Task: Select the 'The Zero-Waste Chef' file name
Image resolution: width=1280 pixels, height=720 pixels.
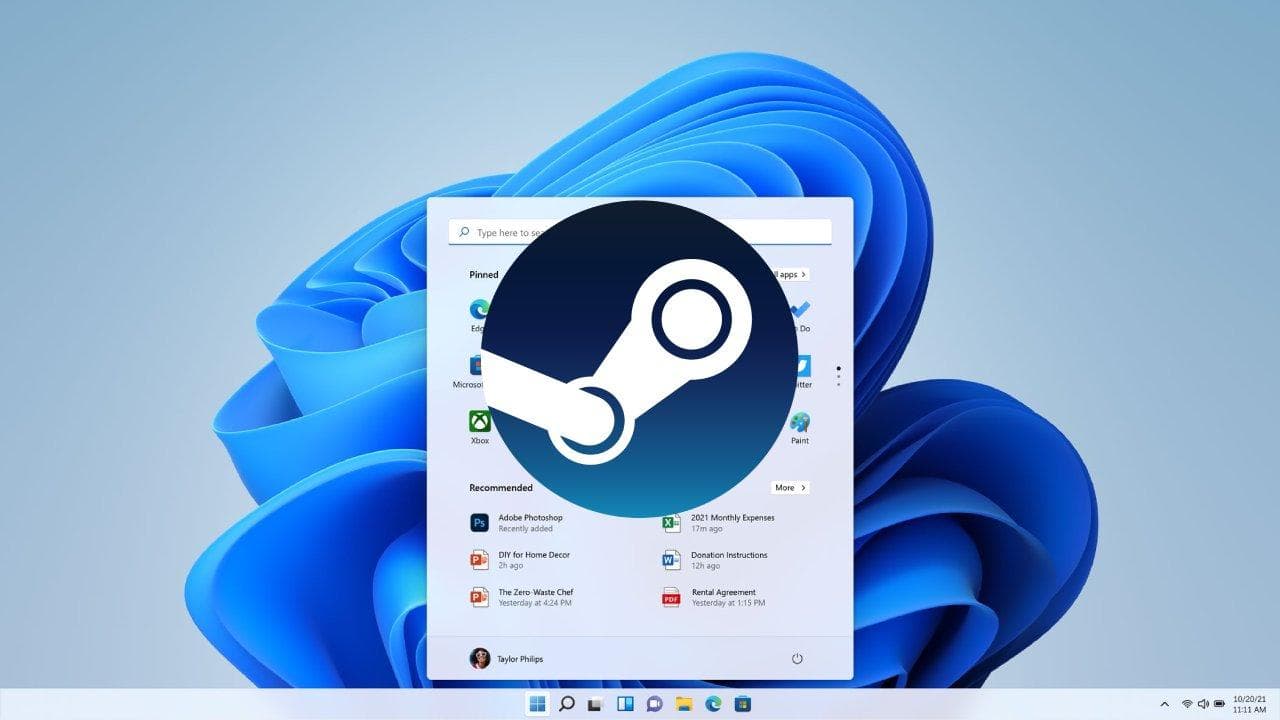Action: (536, 592)
